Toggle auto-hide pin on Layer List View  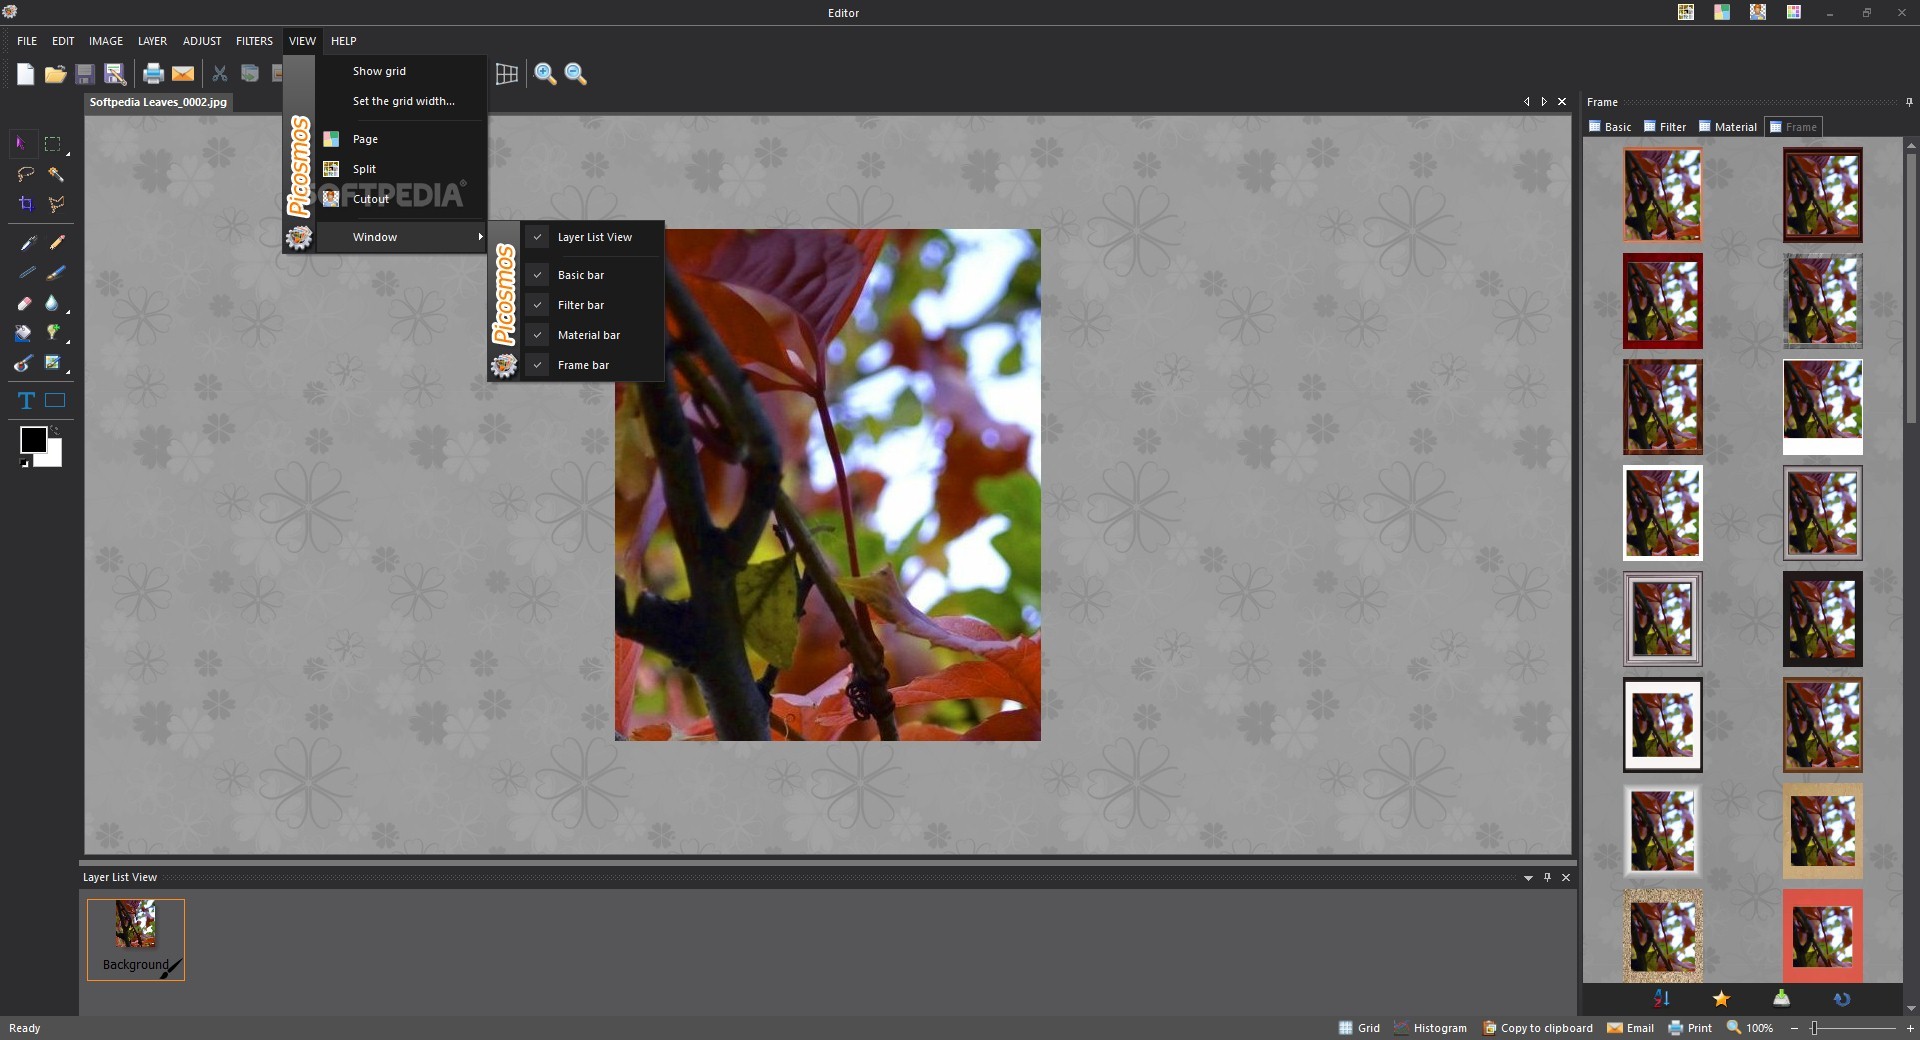point(1547,877)
